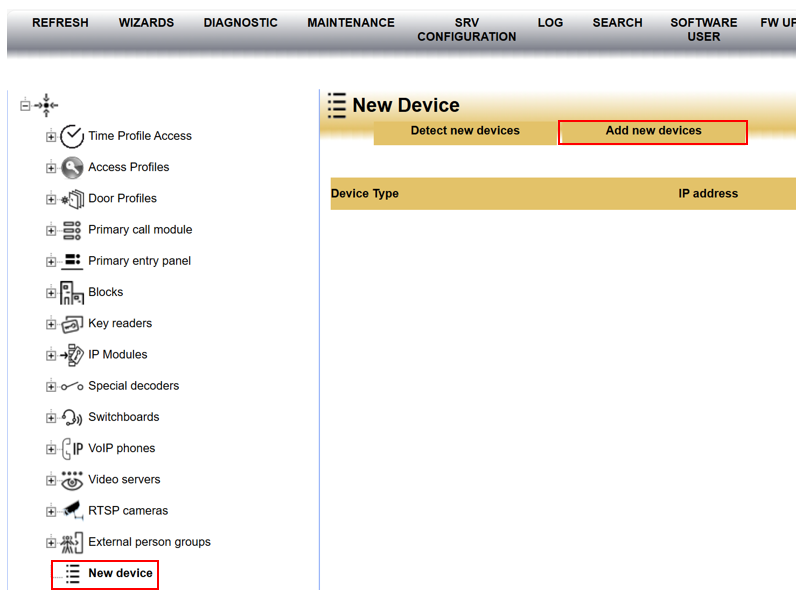Click the list icon beside New Device heading
The height and width of the screenshot is (597, 803).
(337, 105)
